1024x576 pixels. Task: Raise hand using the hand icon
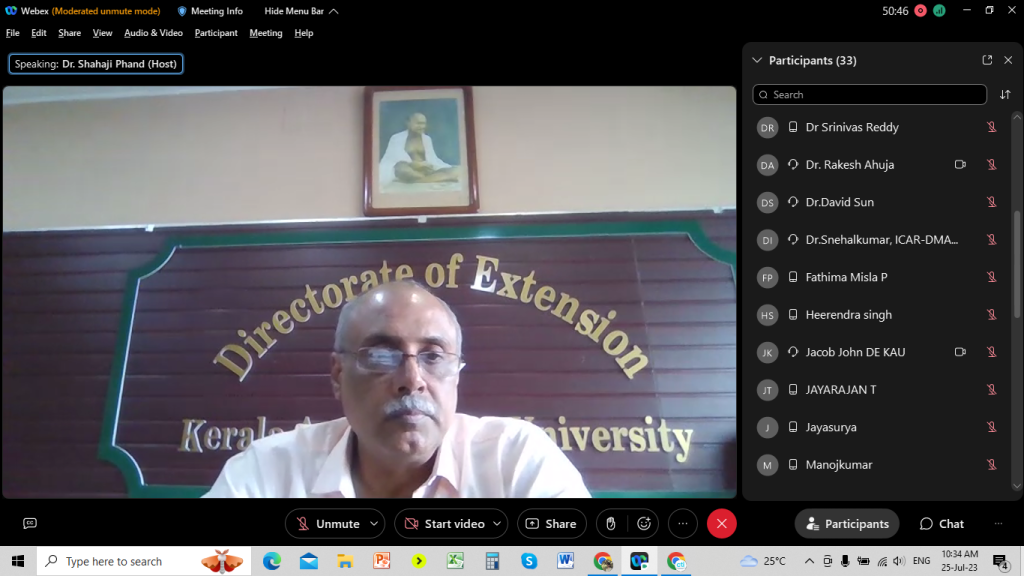tap(611, 524)
